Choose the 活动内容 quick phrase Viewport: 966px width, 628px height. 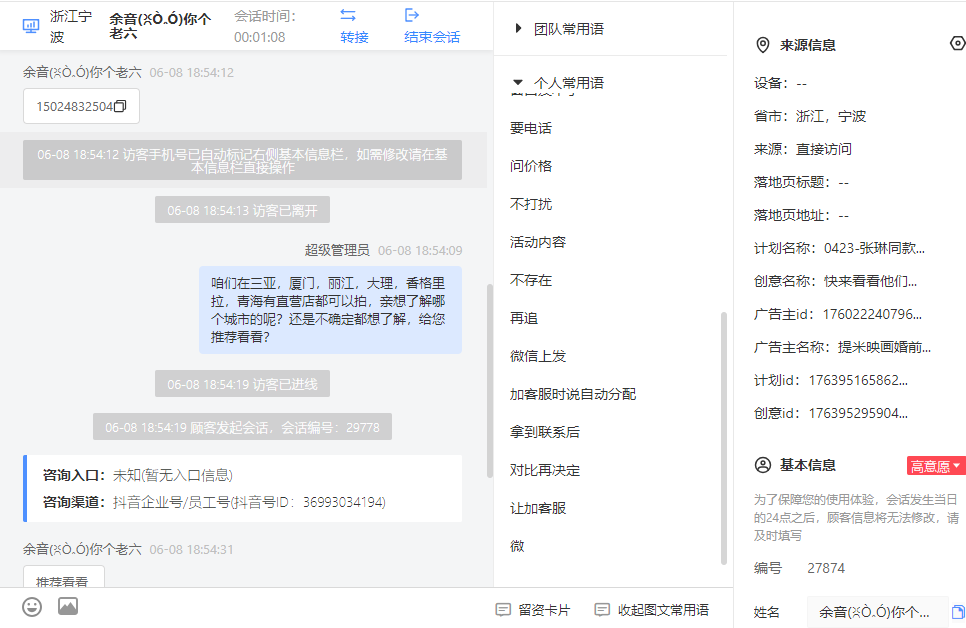[538, 242]
